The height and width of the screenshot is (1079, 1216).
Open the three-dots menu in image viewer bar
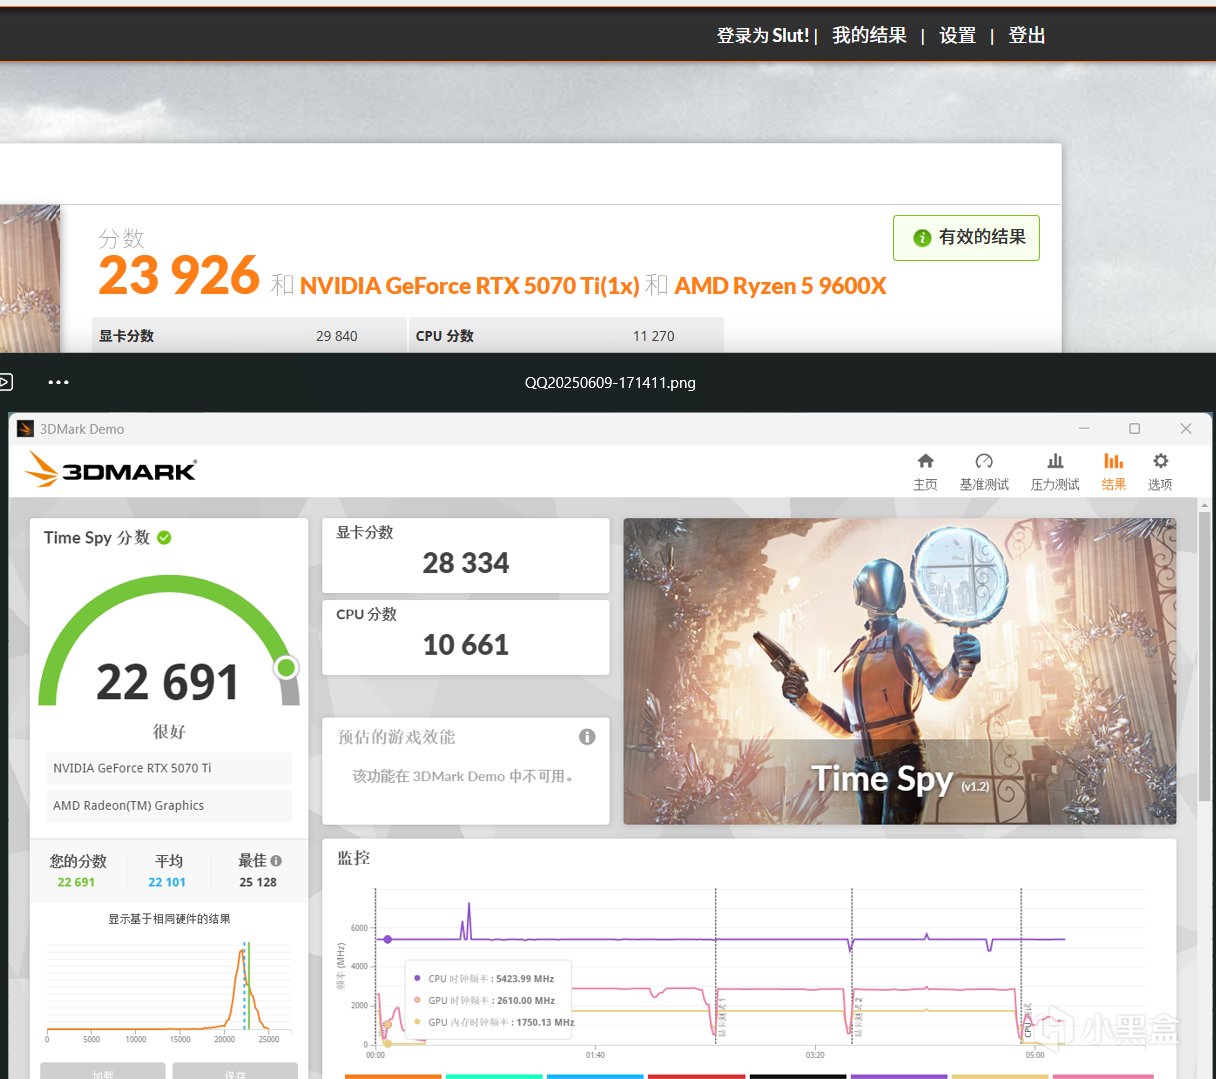(58, 382)
